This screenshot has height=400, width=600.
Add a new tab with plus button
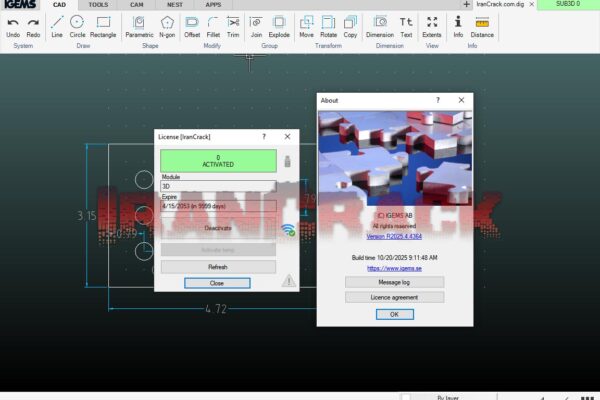(x=468, y=5)
